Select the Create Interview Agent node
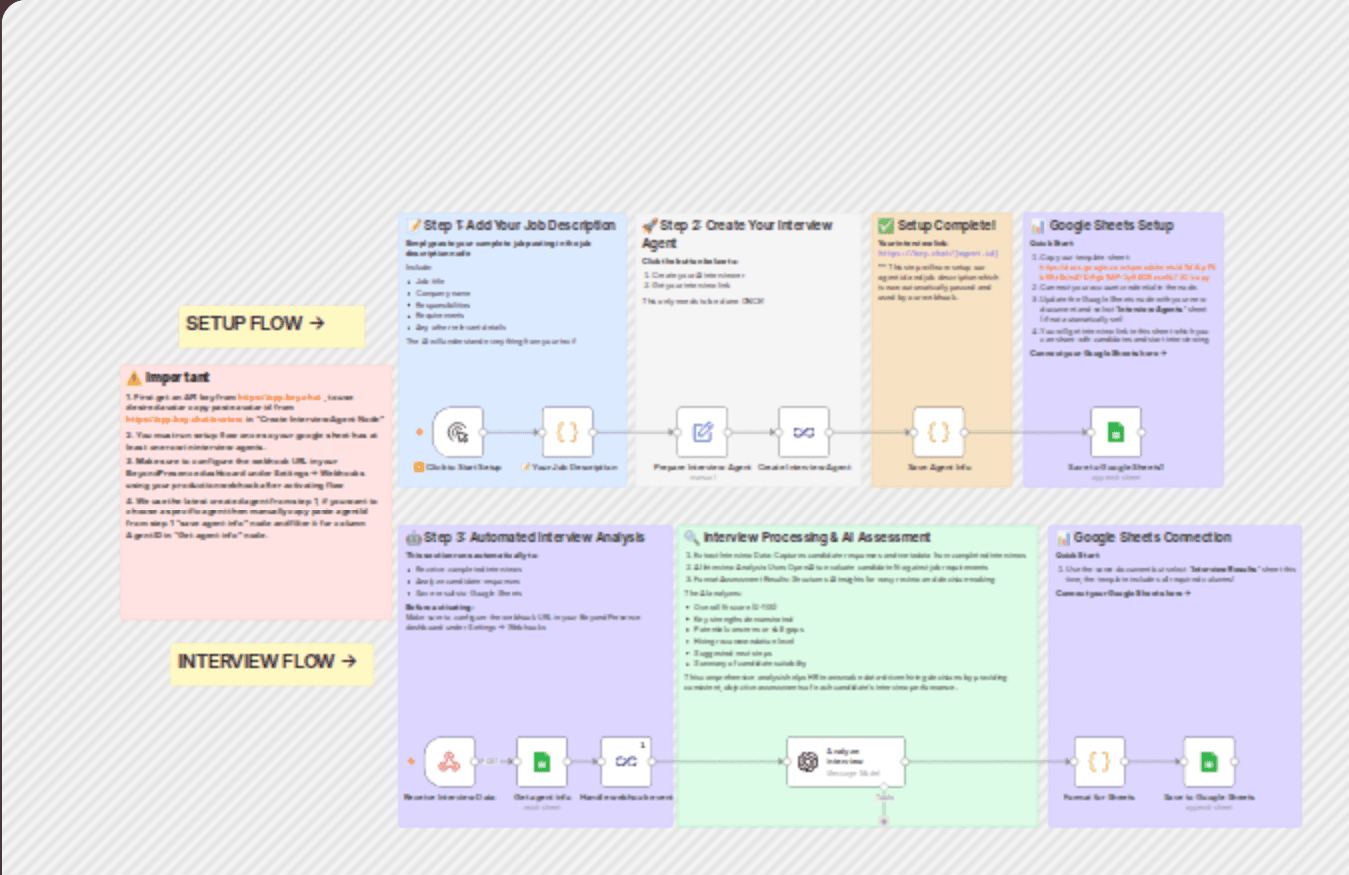Viewport: 1349px width, 875px height. (804, 432)
